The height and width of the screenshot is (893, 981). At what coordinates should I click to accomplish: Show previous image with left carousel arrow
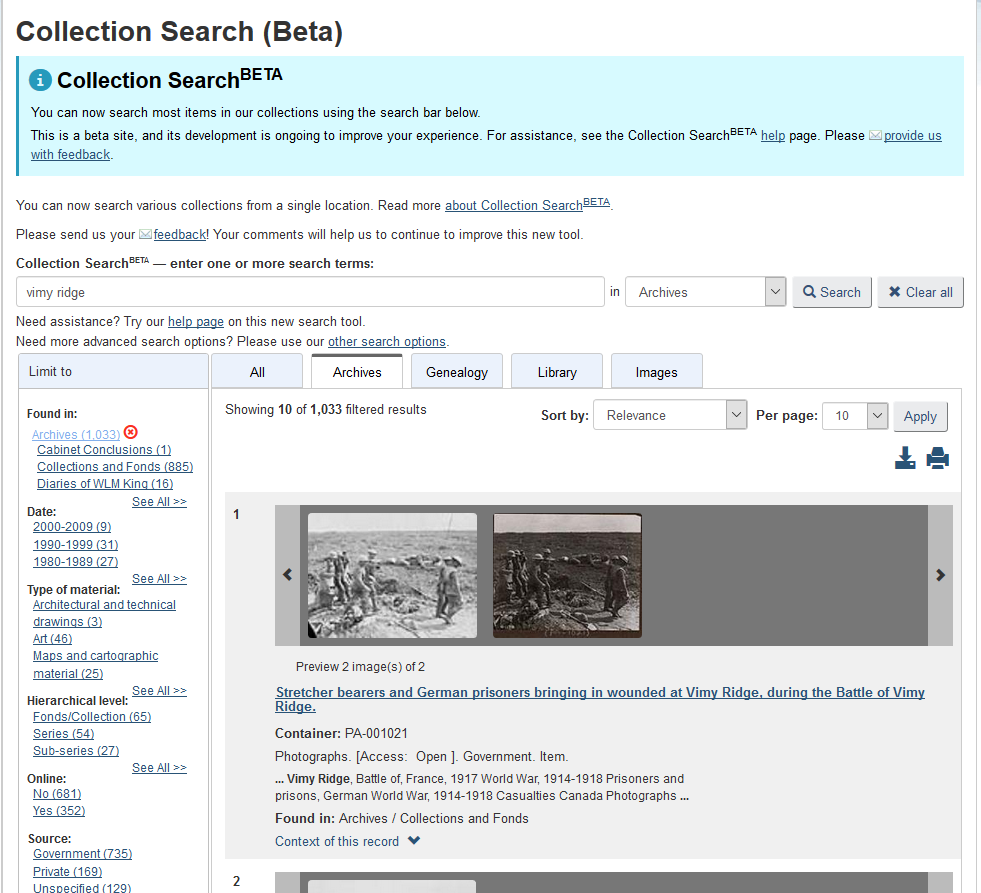(x=287, y=575)
